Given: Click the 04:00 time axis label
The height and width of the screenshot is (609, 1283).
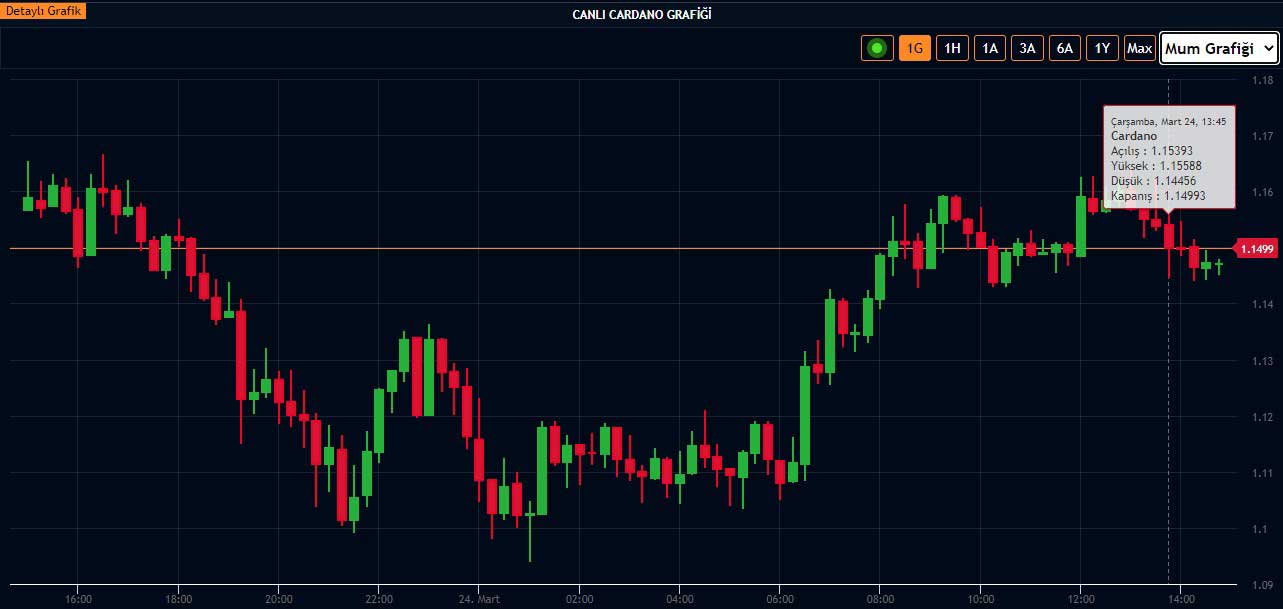Looking at the screenshot, I should pyautogui.click(x=679, y=600).
